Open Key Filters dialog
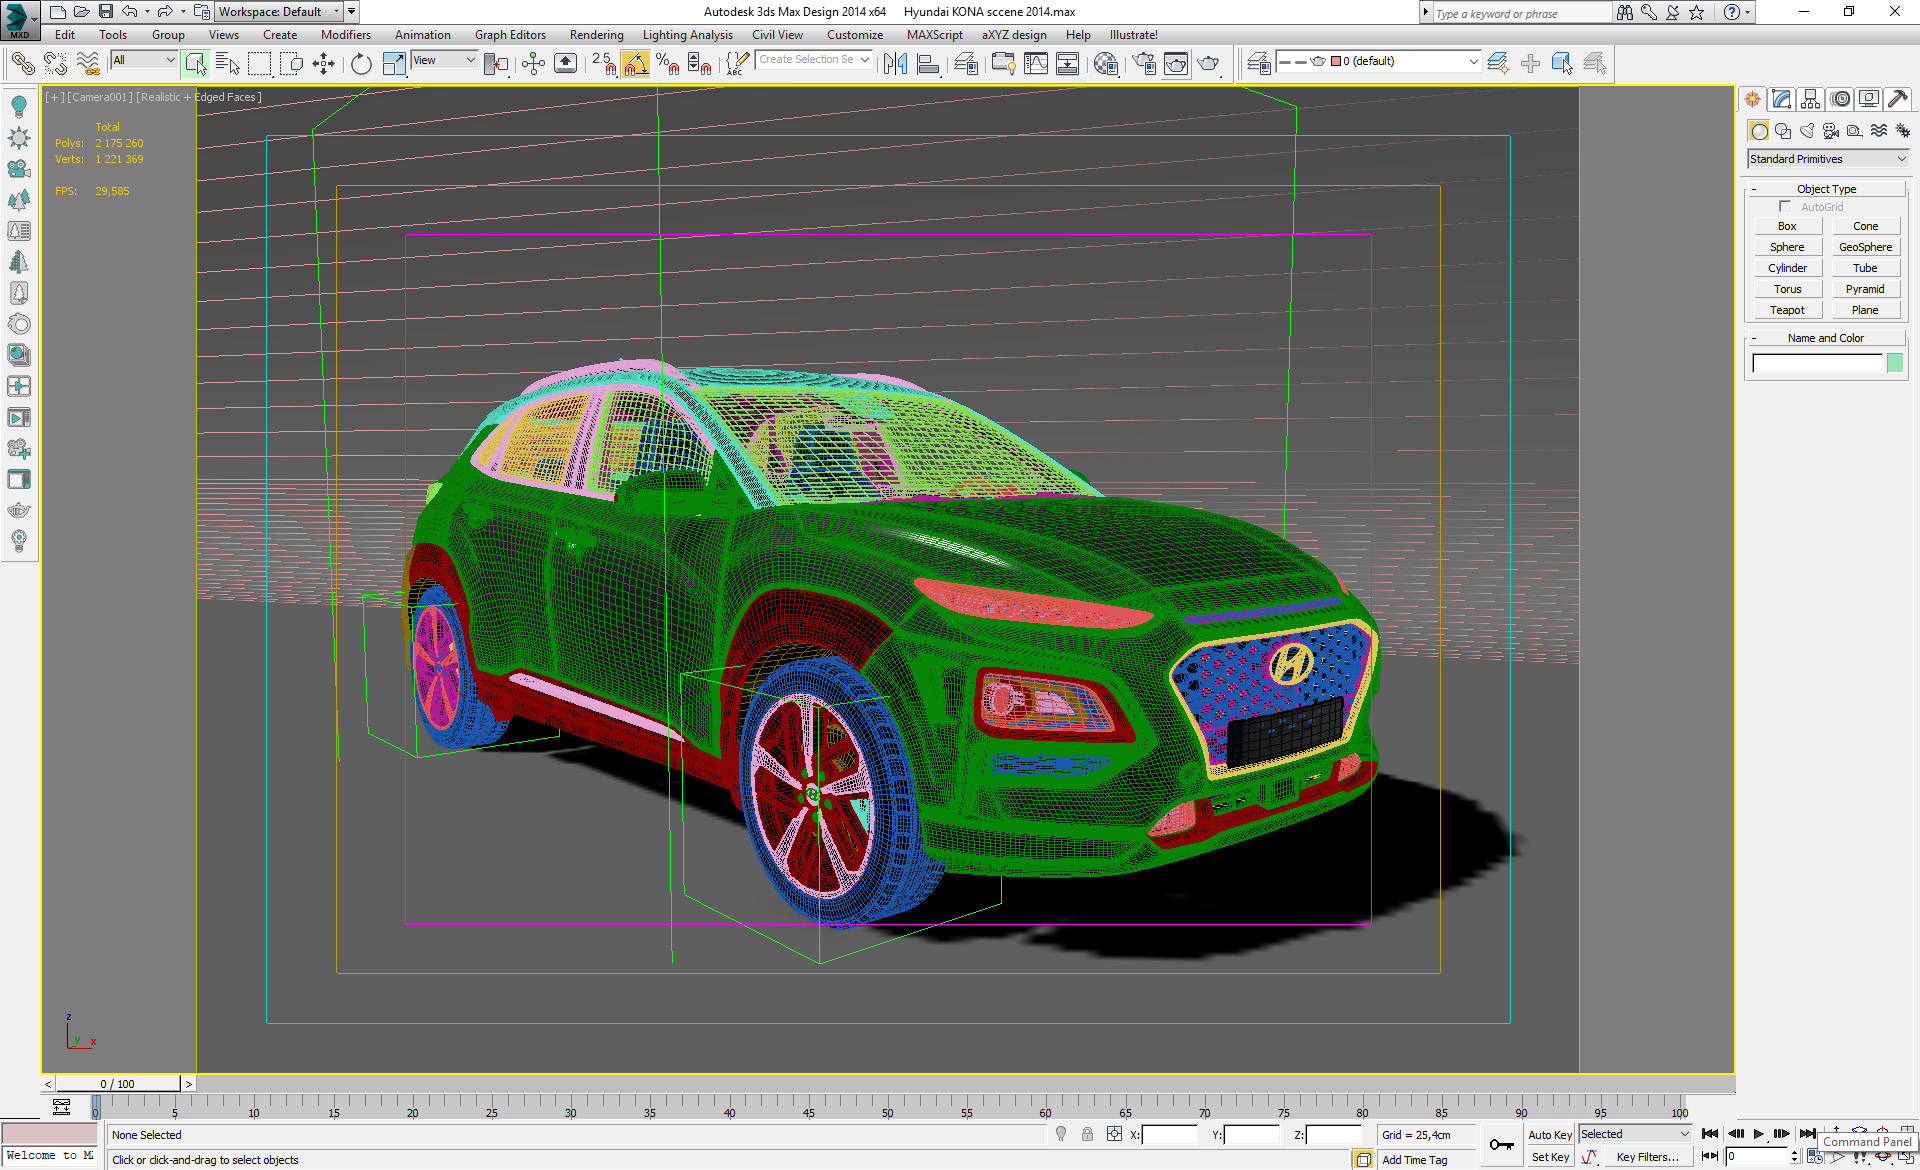Screen dimensions: 1920x1170 tap(1647, 1157)
